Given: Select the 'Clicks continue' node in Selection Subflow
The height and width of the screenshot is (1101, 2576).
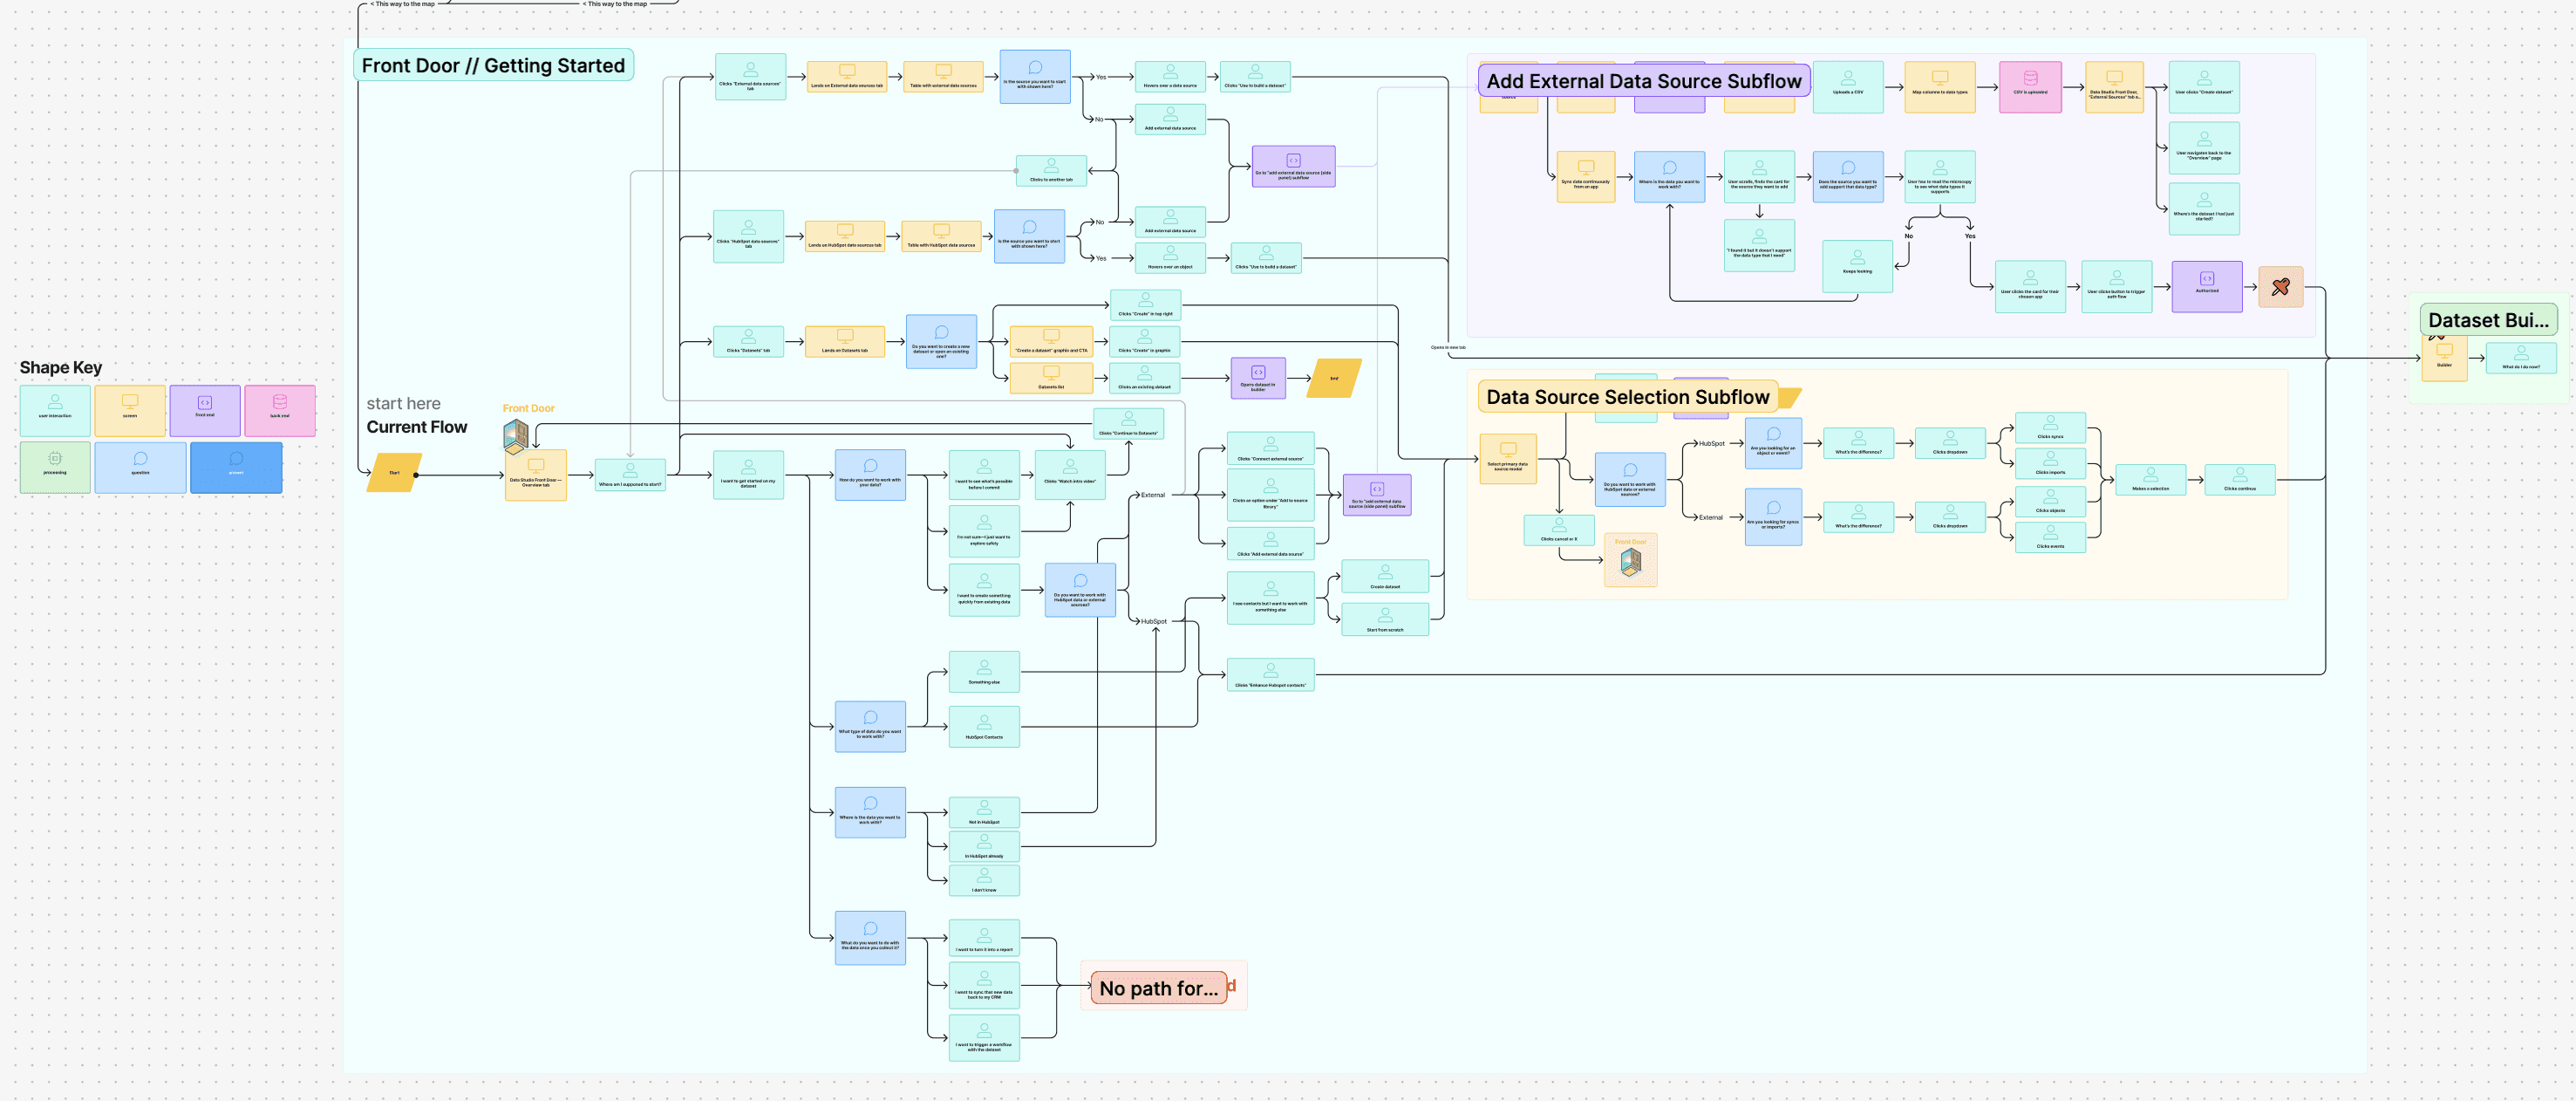Looking at the screenshot, I should (x=2239, y=480).
